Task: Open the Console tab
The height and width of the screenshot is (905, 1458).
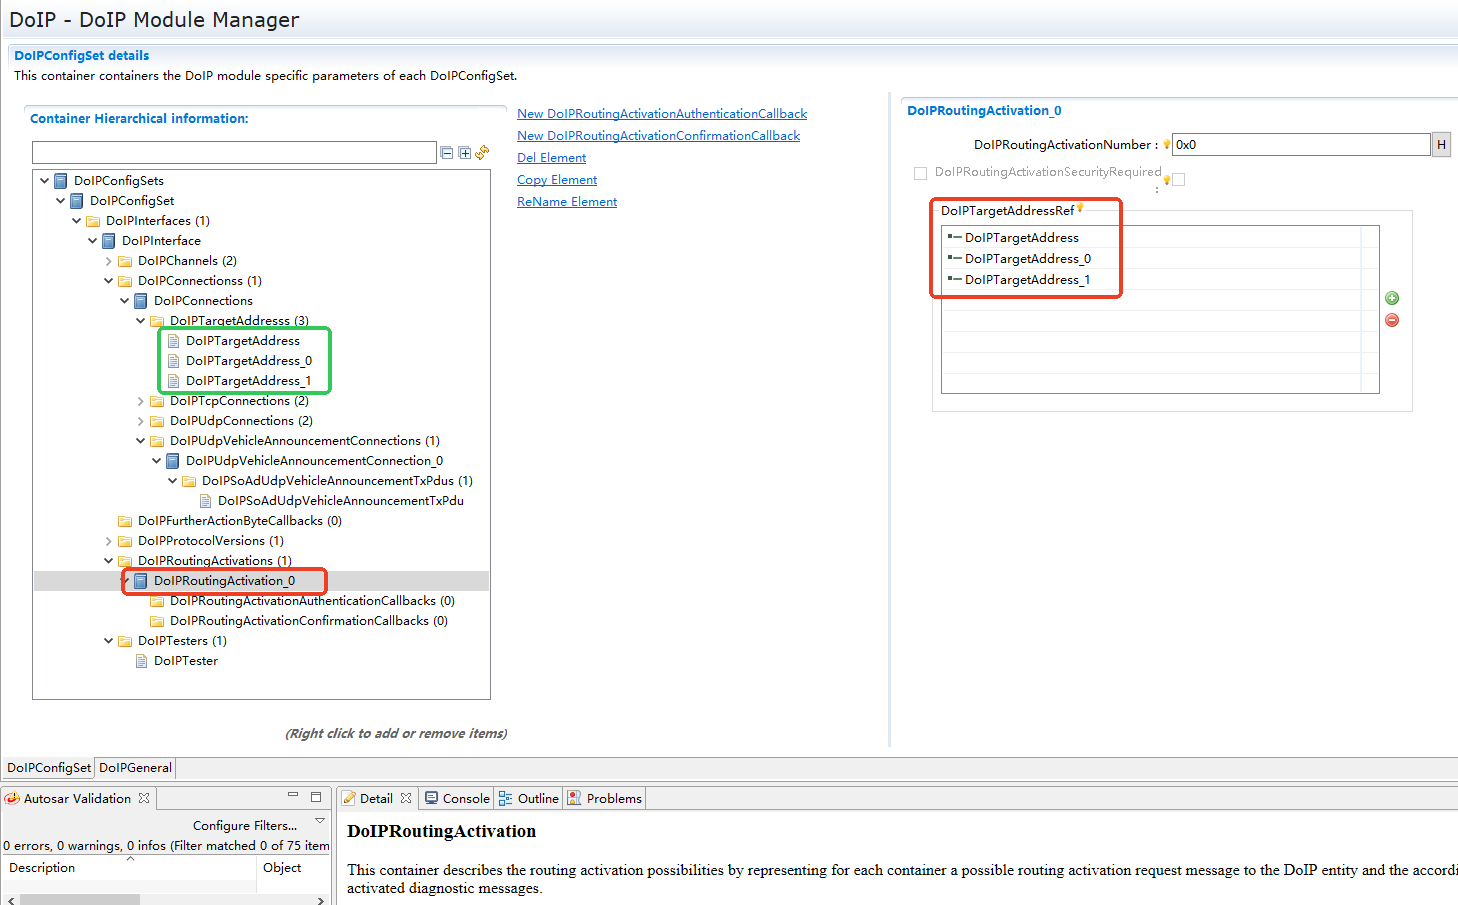Action: pyautogui.click(x=458, y=798)
